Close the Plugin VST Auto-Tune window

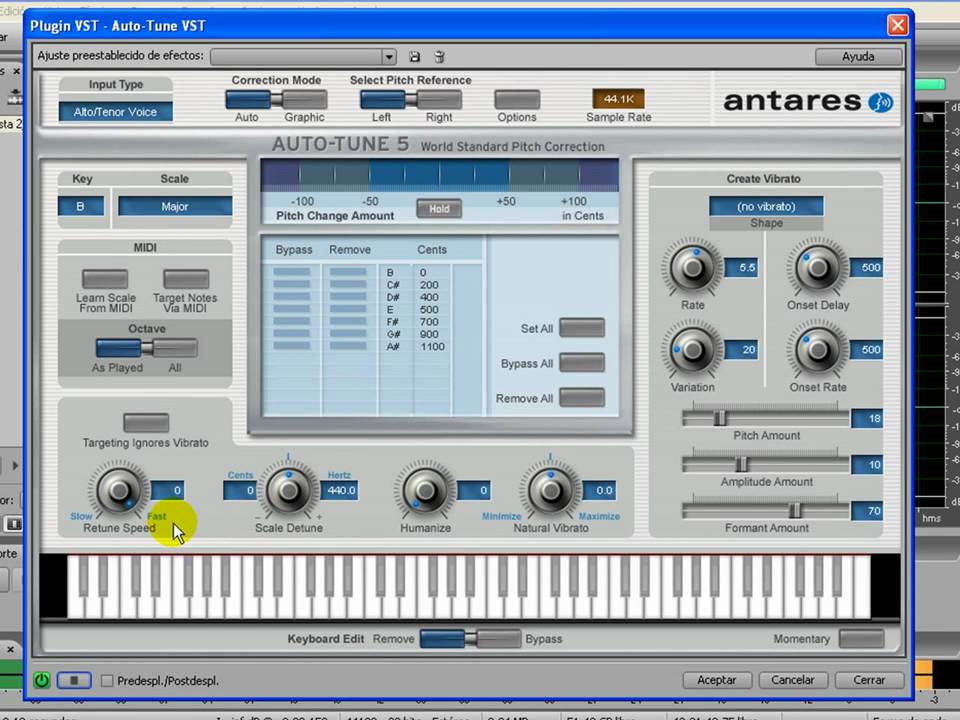click(x=897, y=25)
